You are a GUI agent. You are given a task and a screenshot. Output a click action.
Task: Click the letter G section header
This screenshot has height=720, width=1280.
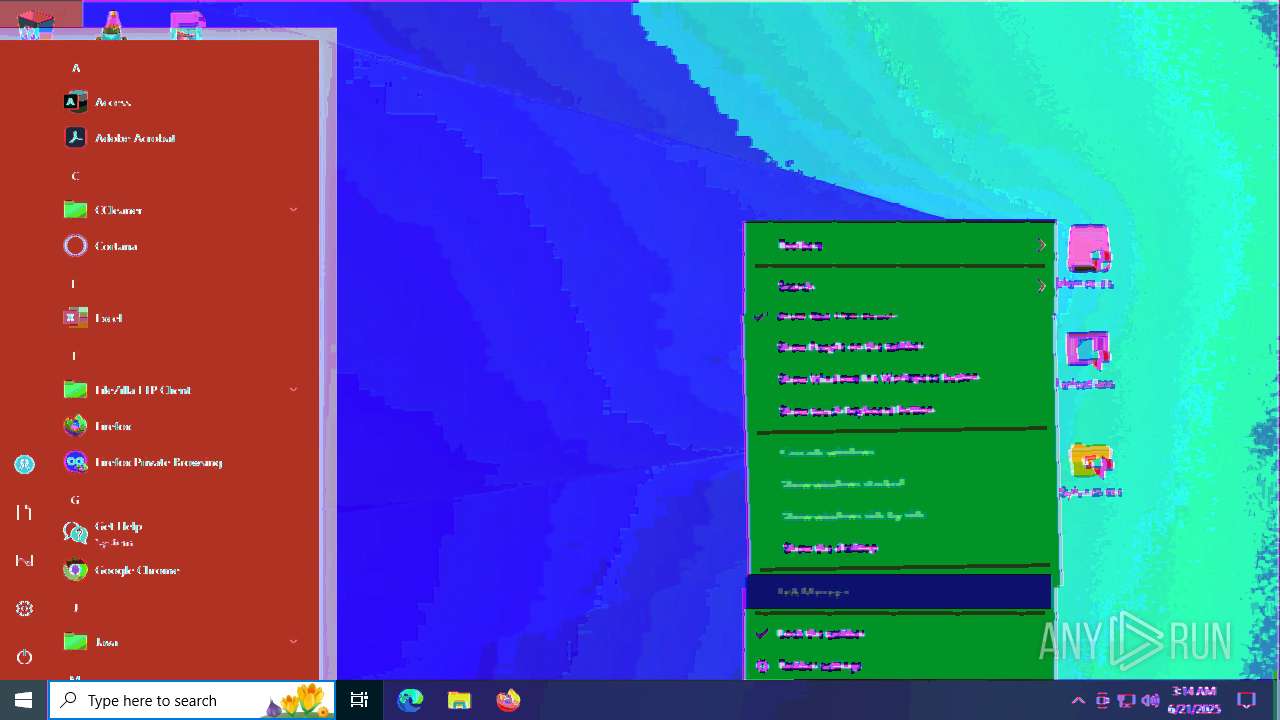pyautogui.click(x=75, y=500)
